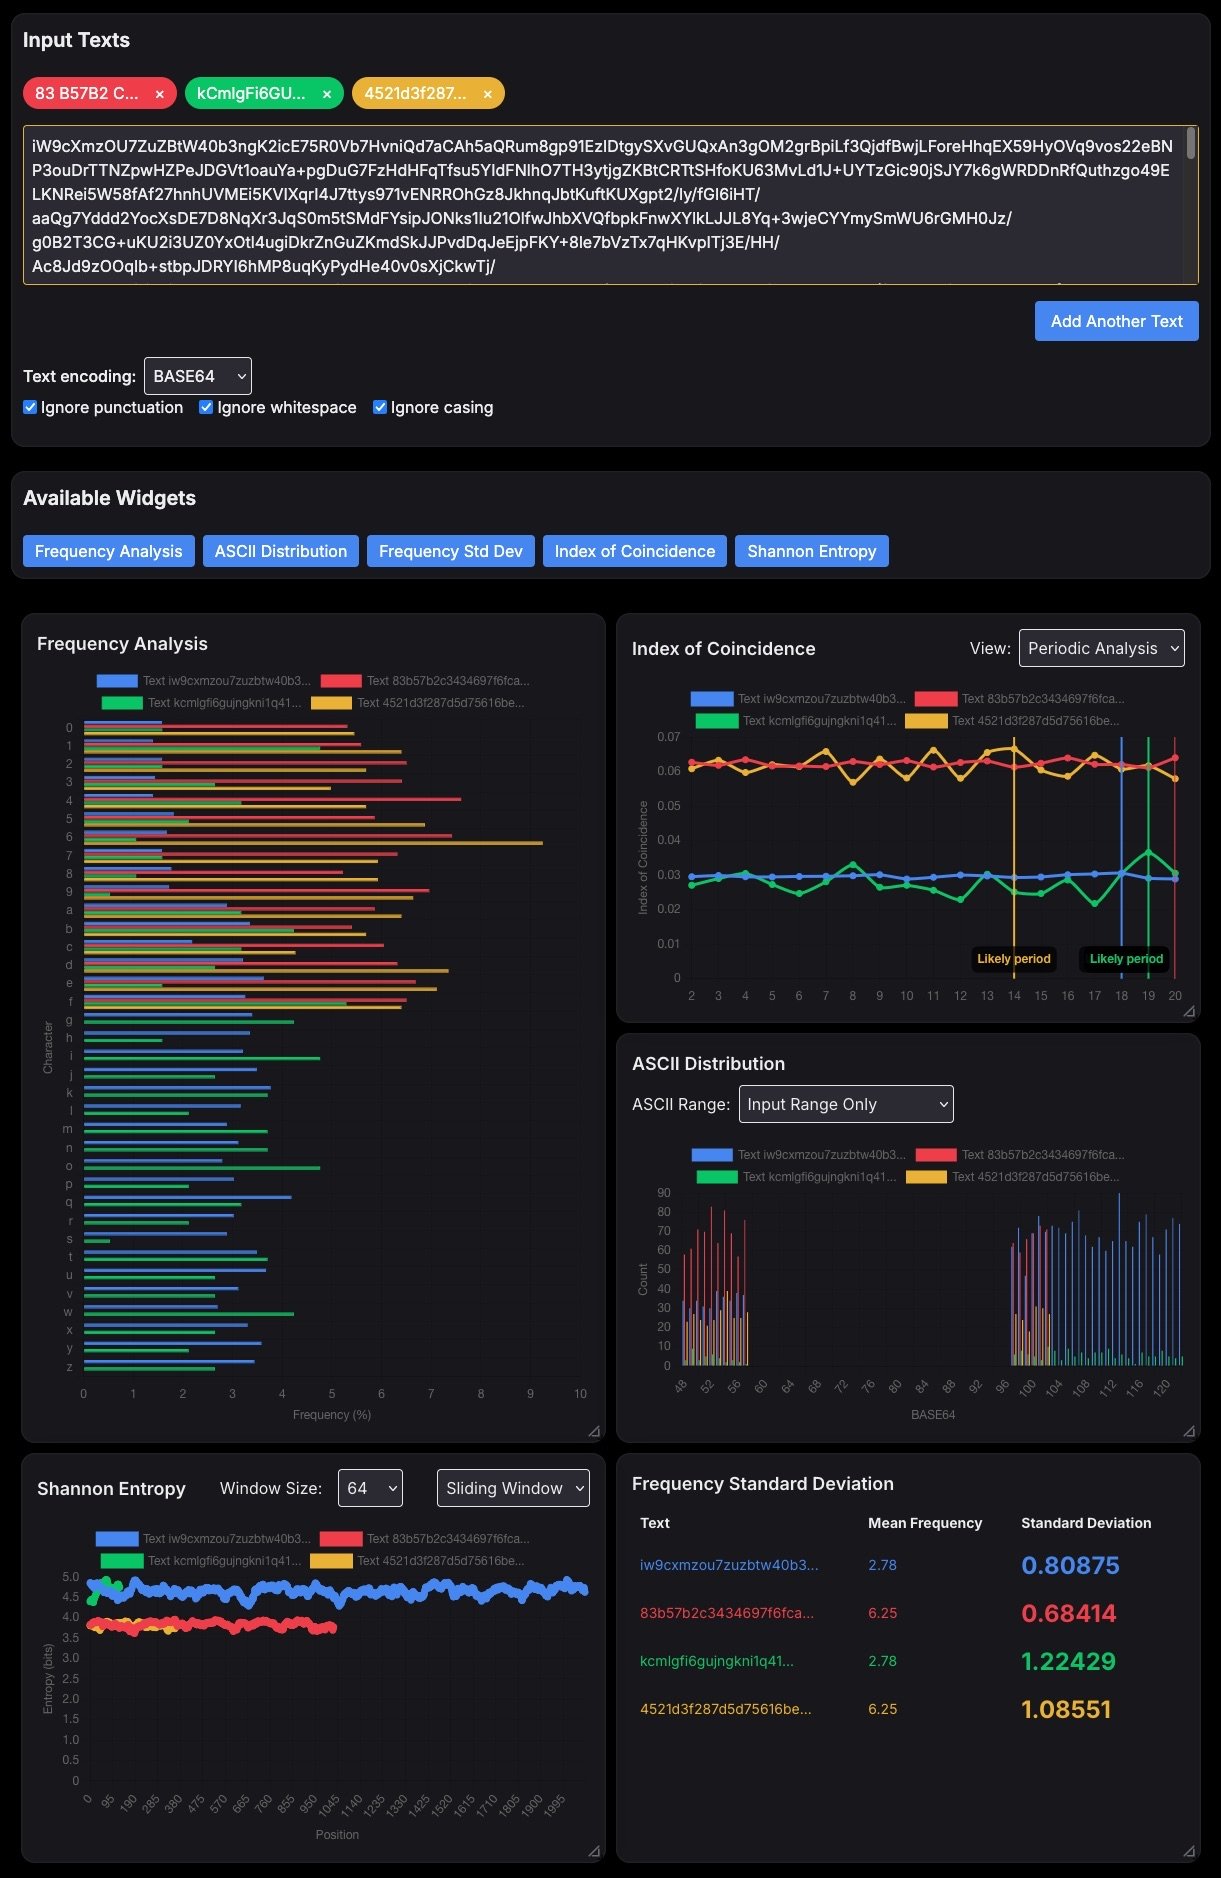The width and height of the screenshot is (1221, 1878).
Task: Remove the yellow 4521d3f287... text chip
Action: (x=487, y=94)
